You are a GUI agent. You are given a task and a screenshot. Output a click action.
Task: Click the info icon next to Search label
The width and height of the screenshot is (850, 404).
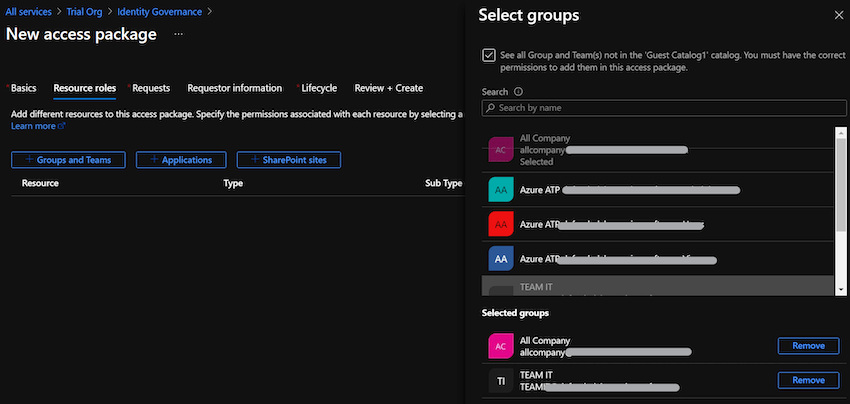[x=518, y=92]
